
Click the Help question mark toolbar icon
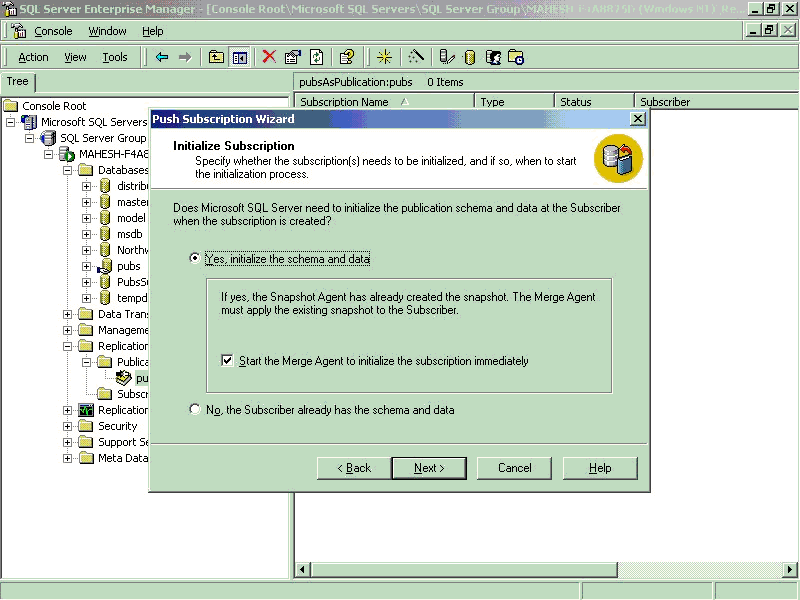[347, 57]
